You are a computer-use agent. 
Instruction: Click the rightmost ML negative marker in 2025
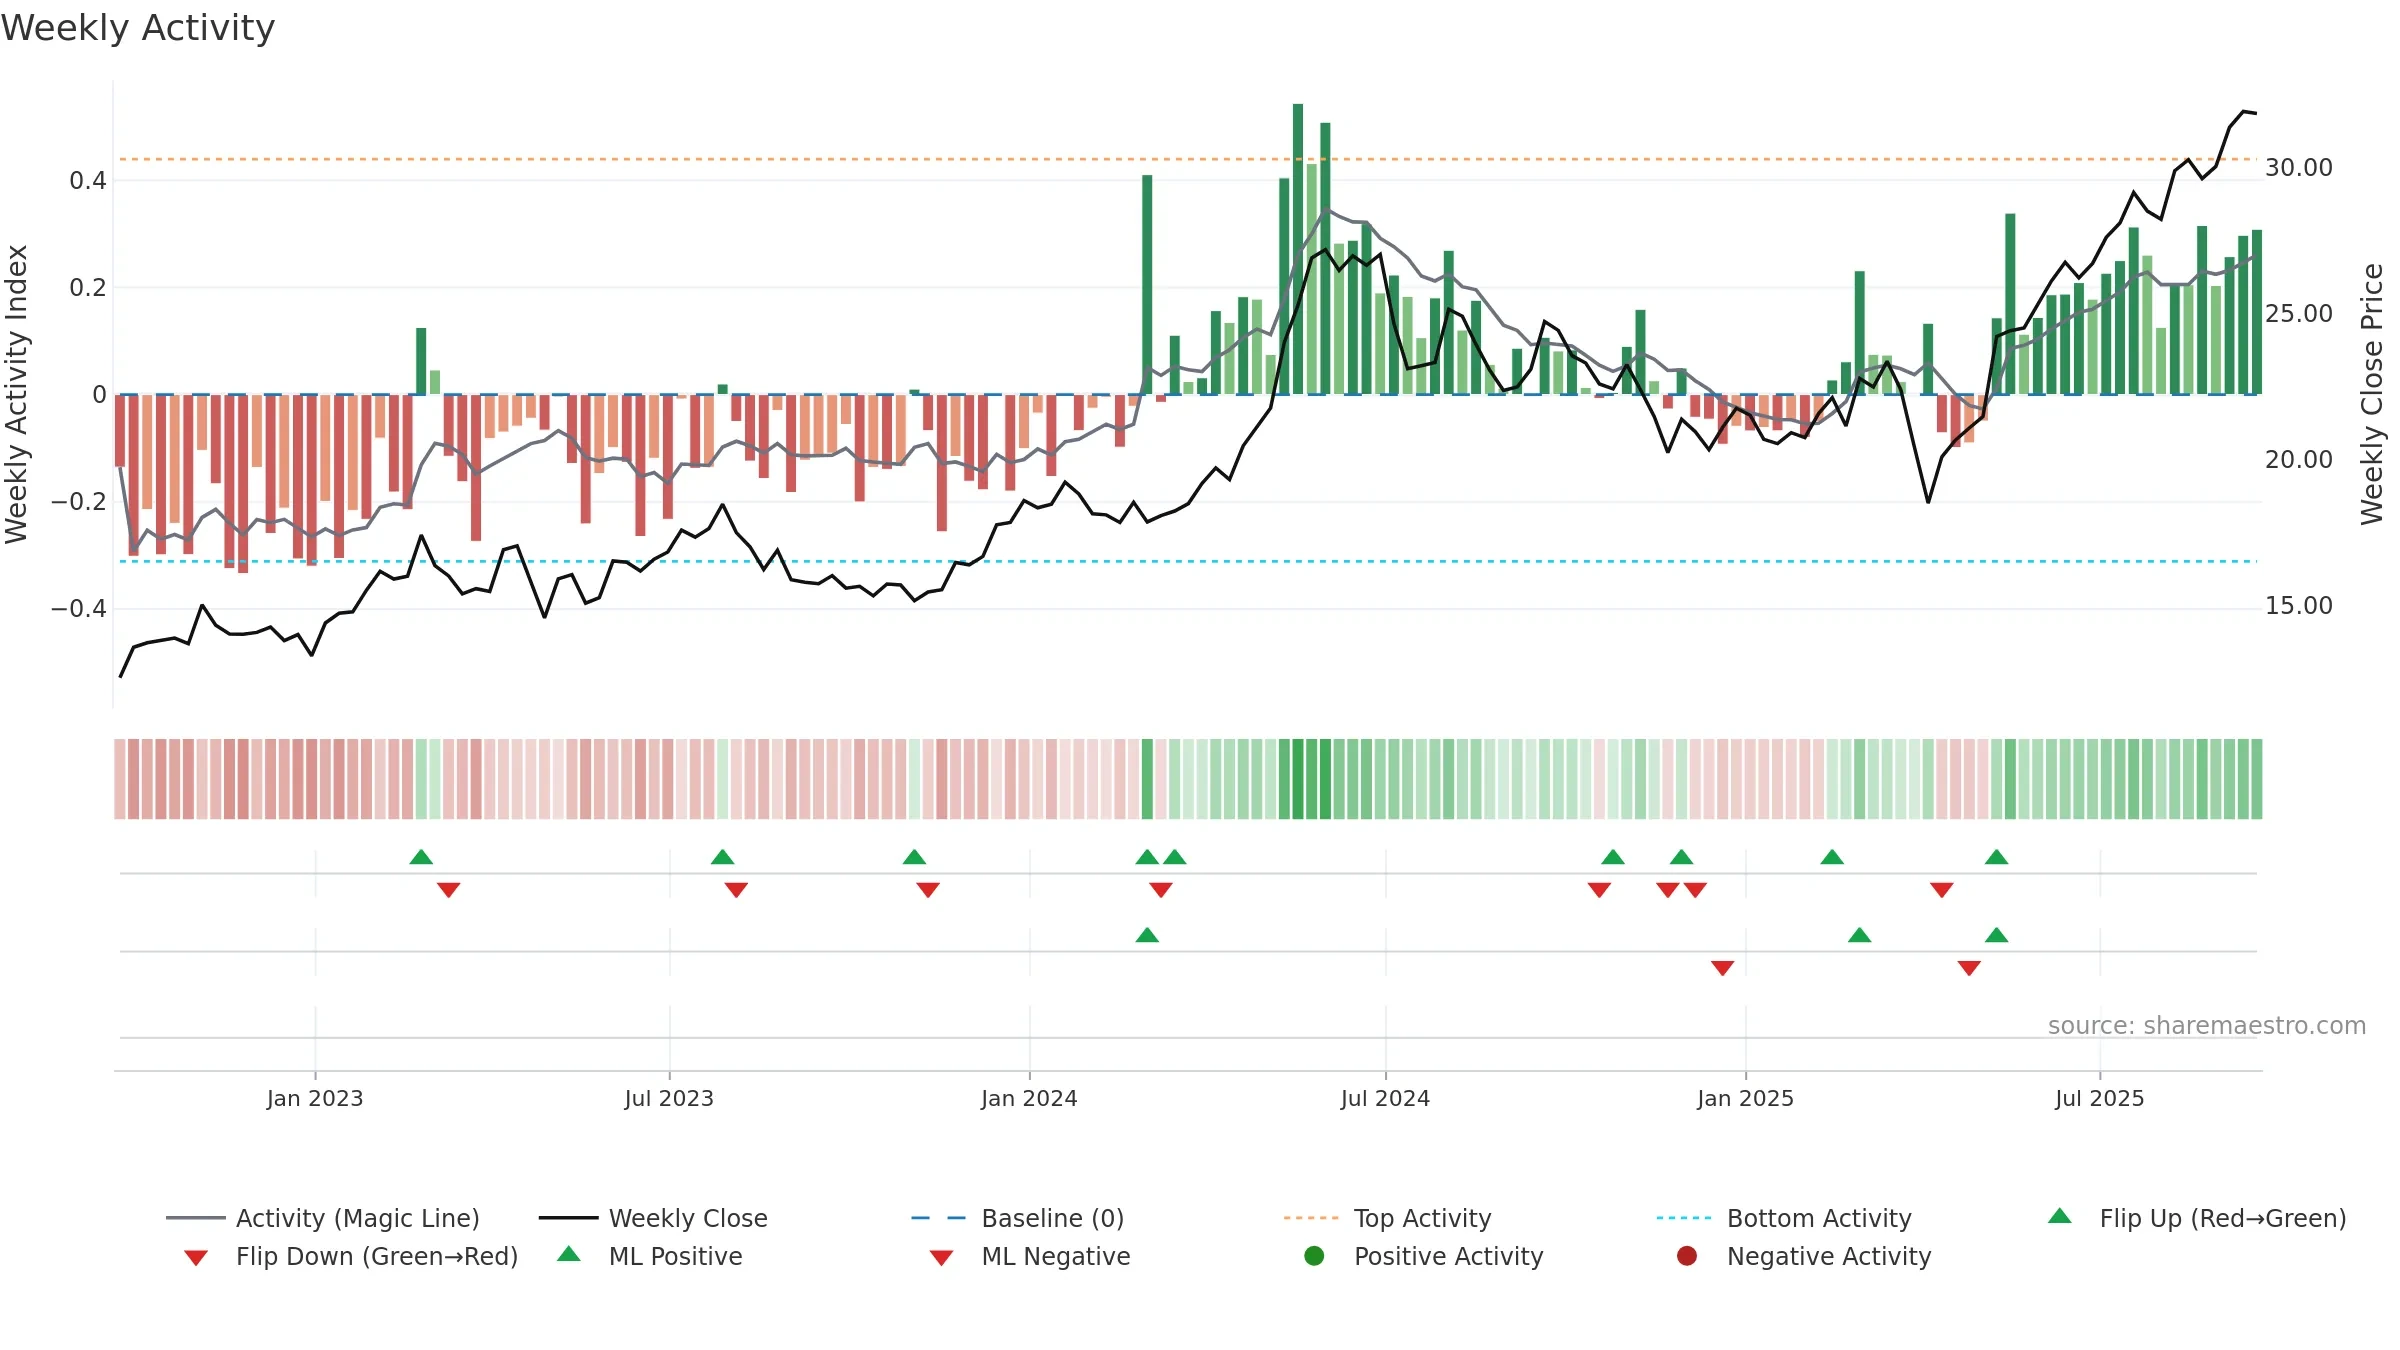click(x=1969, y=968)
